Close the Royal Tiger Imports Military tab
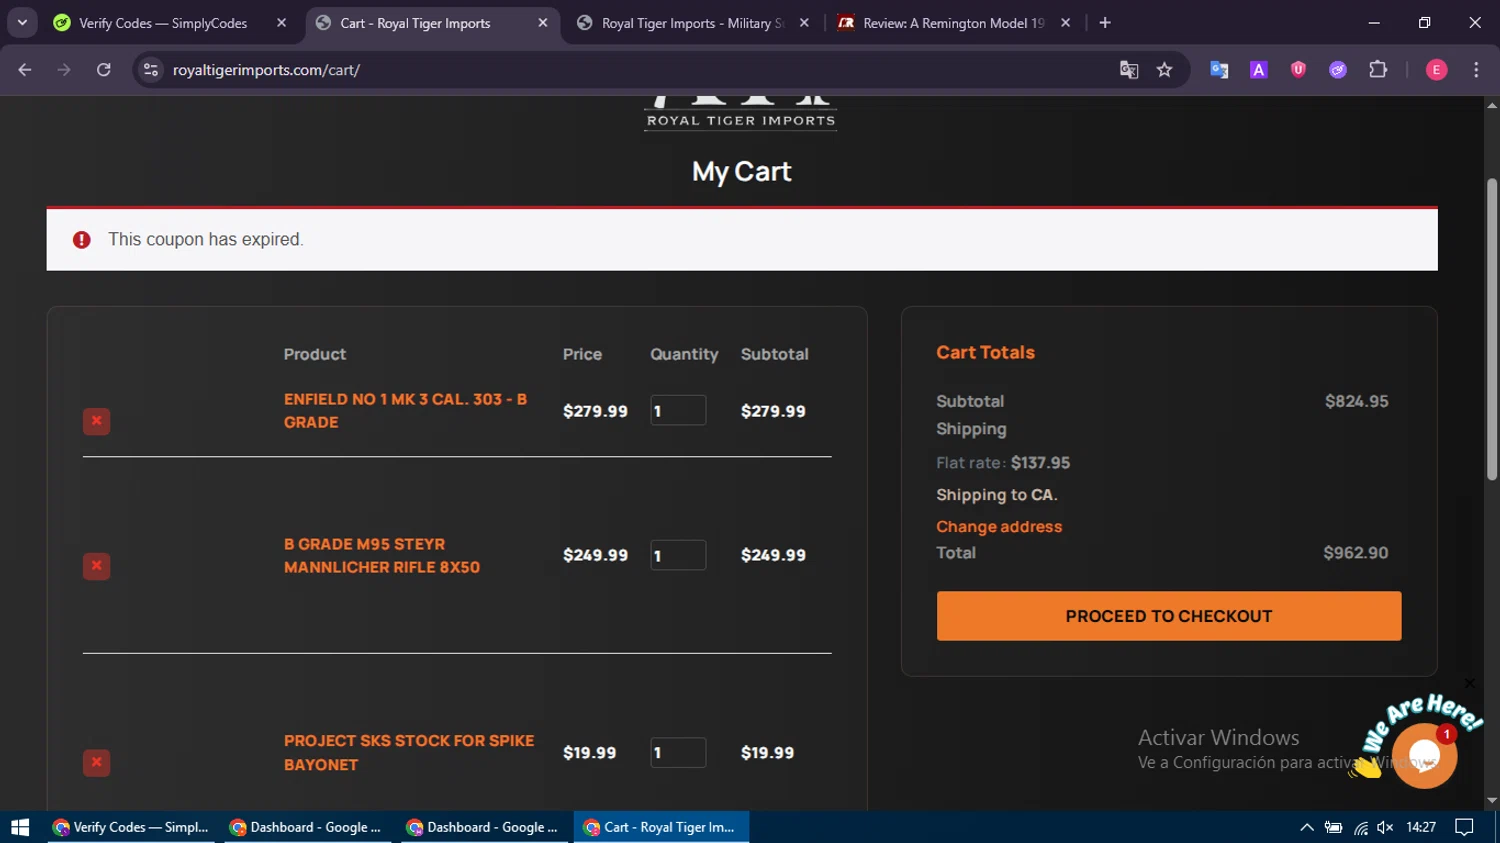Screen dimensions: 1500x843 pyautogui.click(x=804, y=23)
